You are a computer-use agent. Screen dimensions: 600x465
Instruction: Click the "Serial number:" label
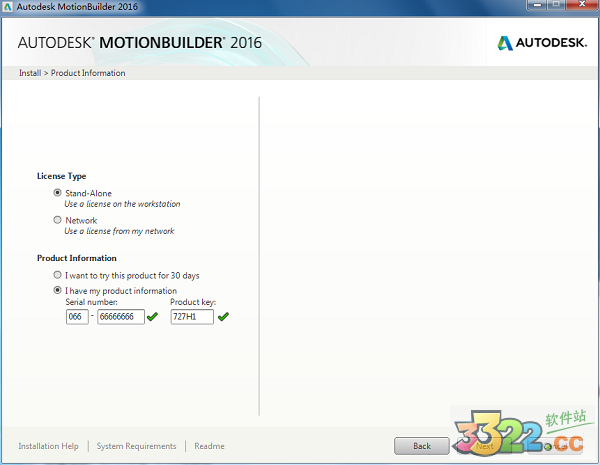pos(91,302)
